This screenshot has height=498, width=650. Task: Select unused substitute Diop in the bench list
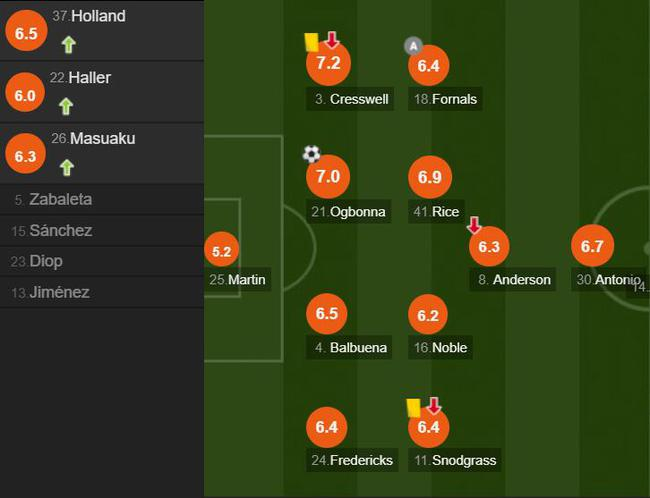[46, 261]
